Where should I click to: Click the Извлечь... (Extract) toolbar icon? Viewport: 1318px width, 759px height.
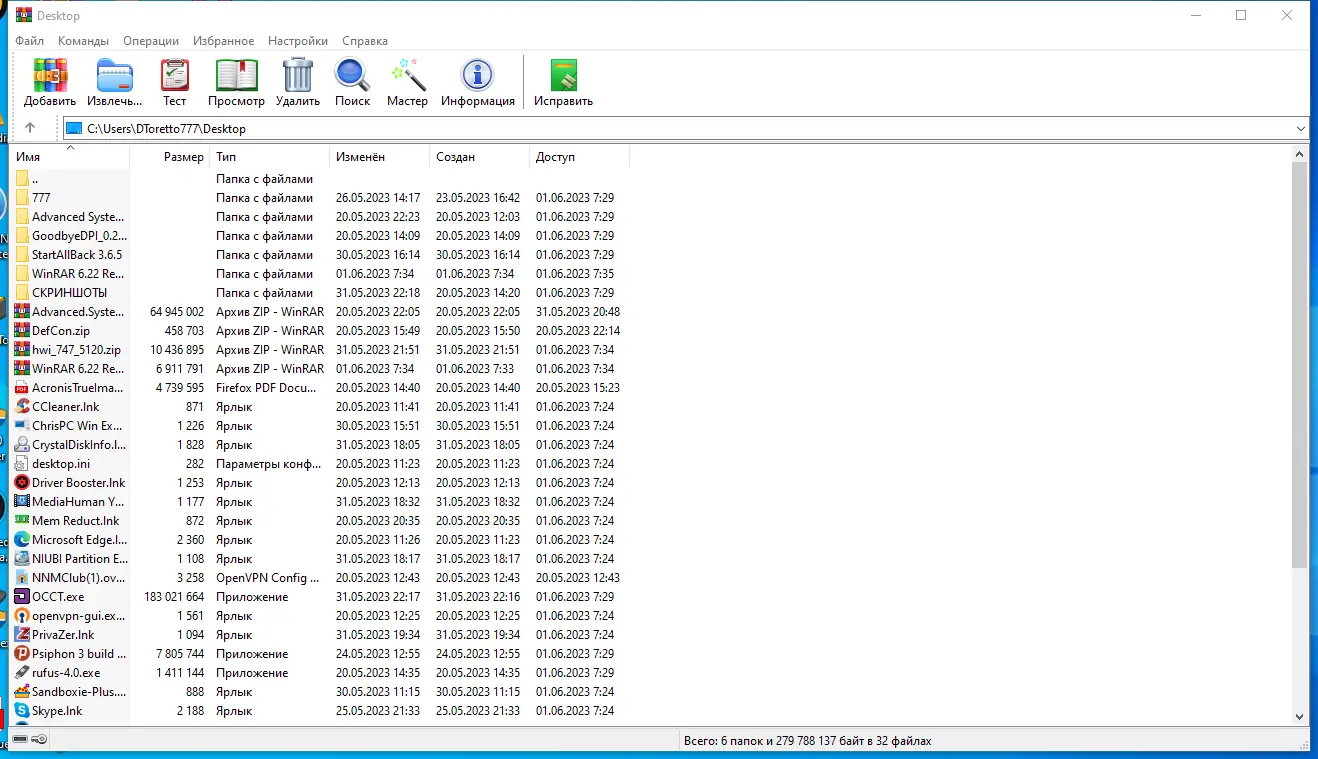tap(115, 75)
